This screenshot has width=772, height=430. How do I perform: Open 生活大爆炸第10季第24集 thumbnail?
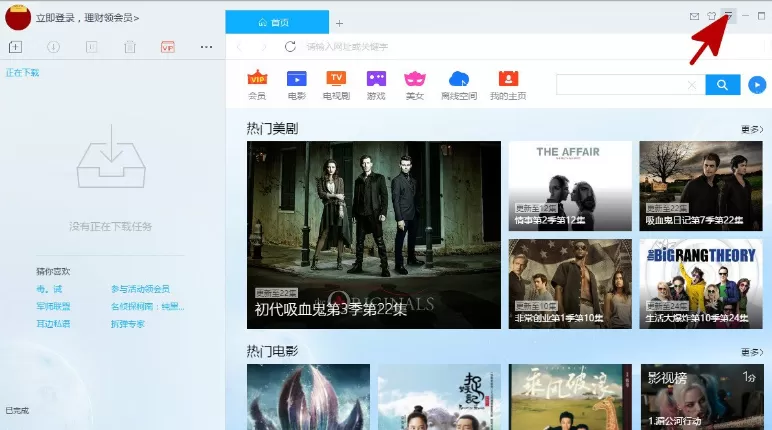tap(701, 284)
